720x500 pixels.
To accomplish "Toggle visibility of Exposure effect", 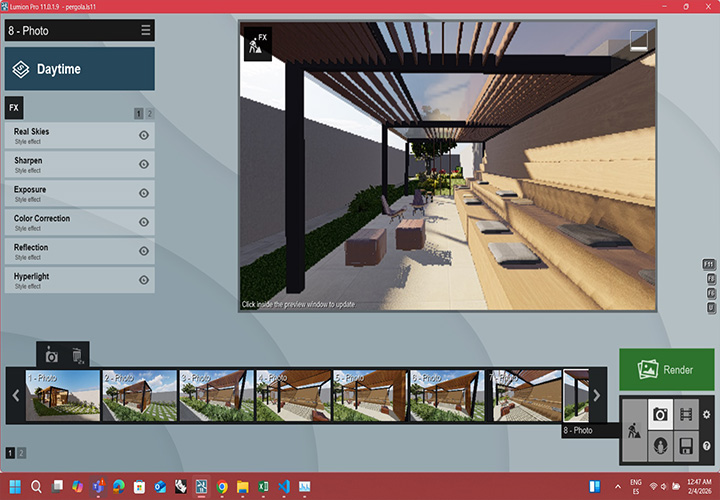I will 144,193.
